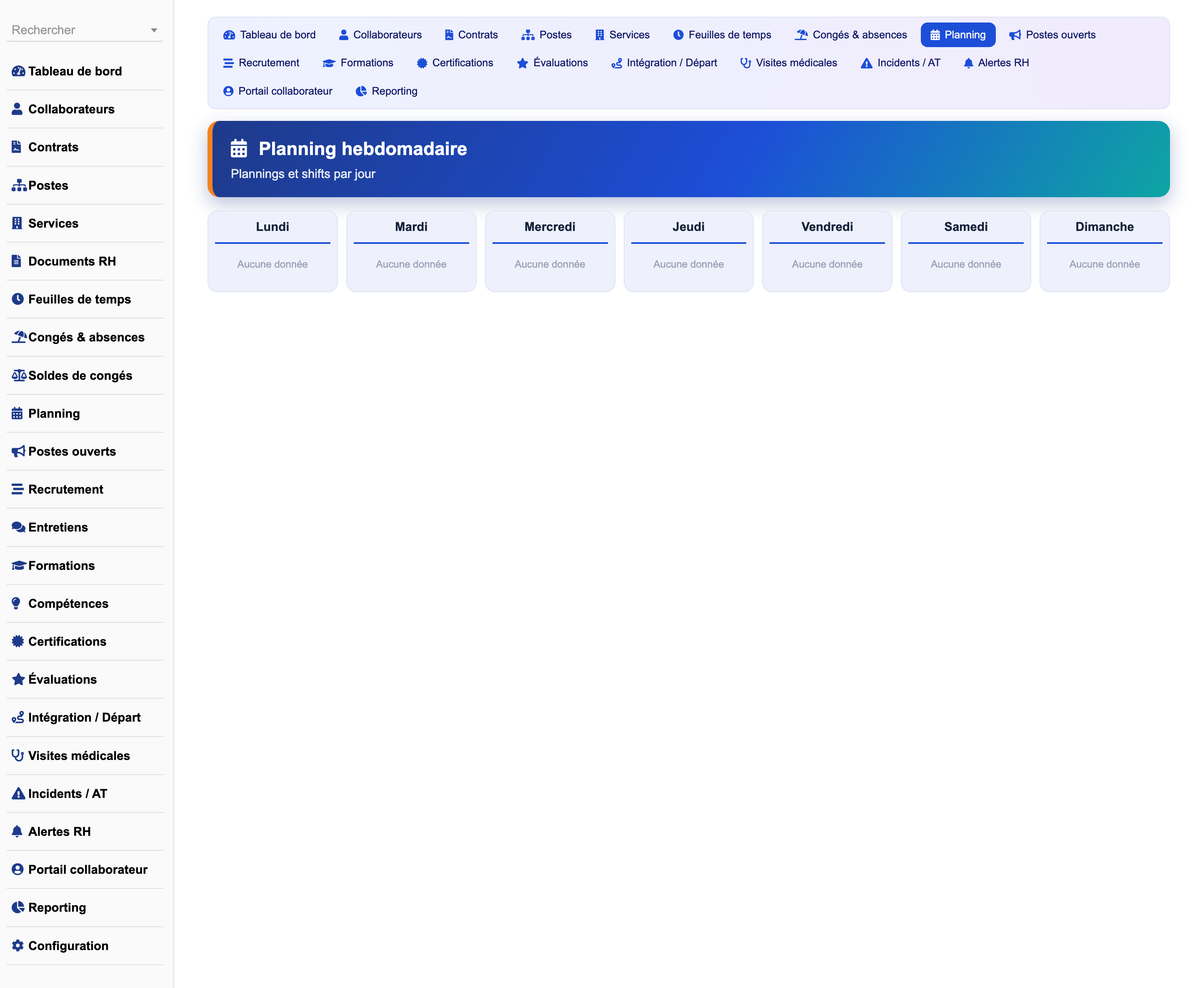Go to Services tab in top navigation
1200x988 pixels.
[622, 35]
